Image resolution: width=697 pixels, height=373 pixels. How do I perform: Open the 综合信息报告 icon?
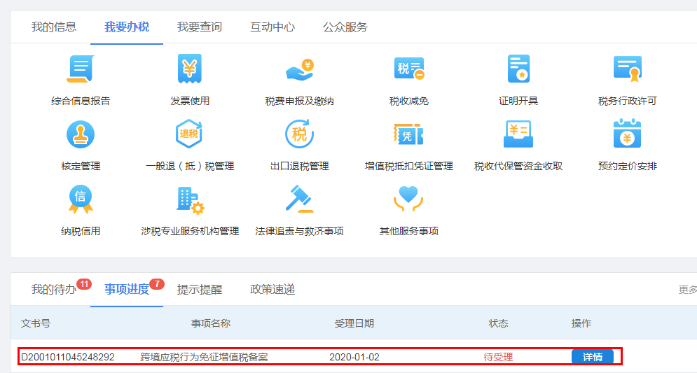tap(80, 69)
